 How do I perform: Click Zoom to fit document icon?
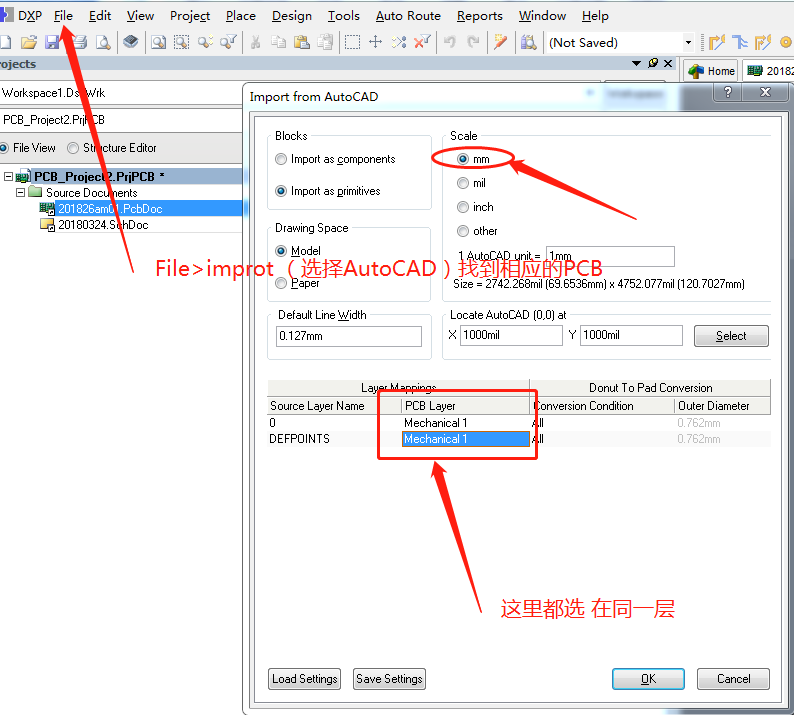[158, 42]
